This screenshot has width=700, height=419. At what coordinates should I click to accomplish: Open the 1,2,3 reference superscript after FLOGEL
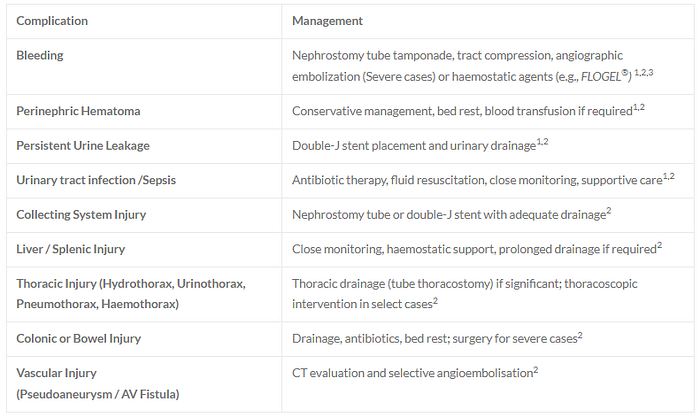[x=644, y=72]
